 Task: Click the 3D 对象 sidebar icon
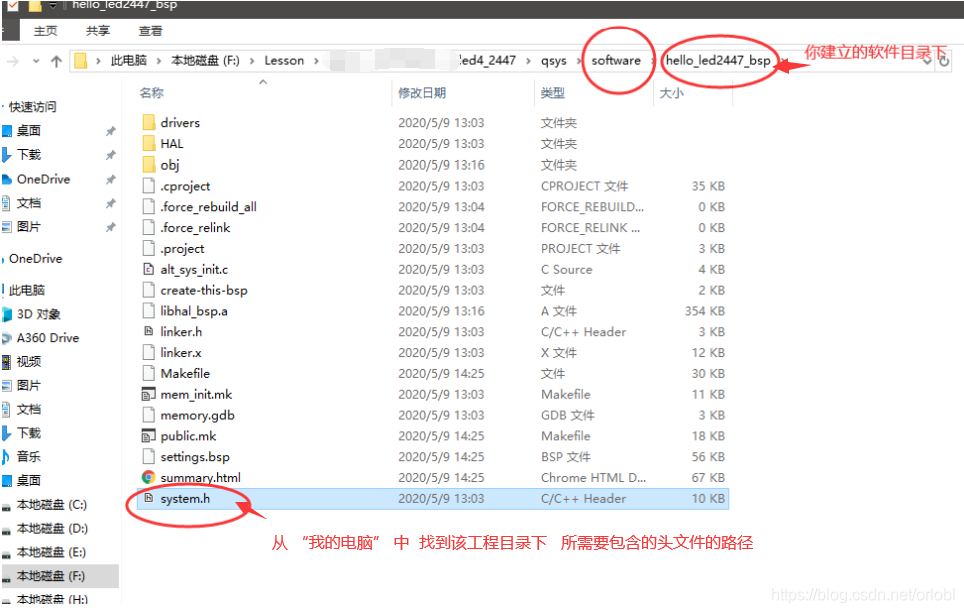(x=7, y=314)
